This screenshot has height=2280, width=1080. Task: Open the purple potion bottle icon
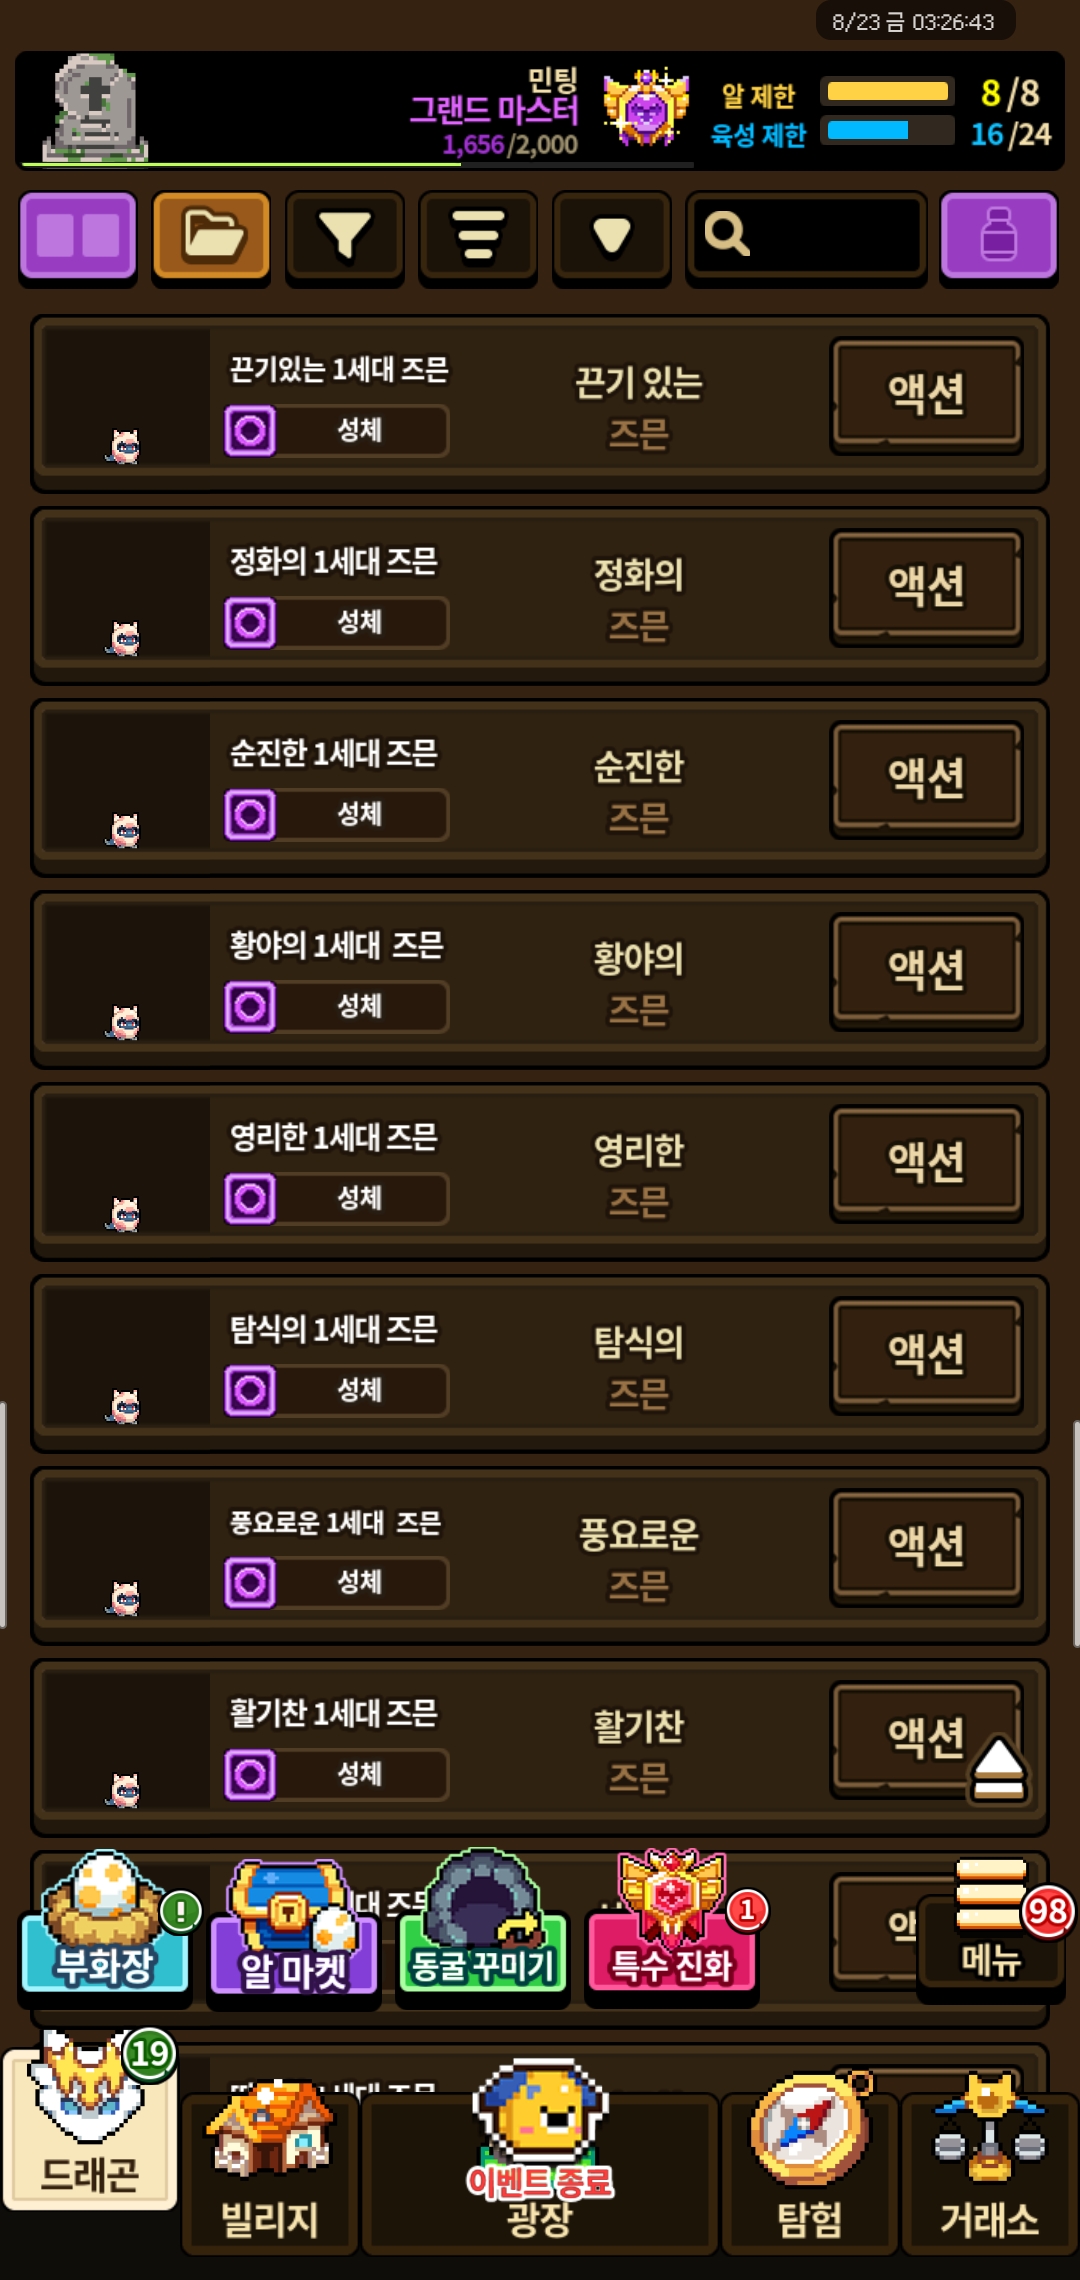point(998,237)
